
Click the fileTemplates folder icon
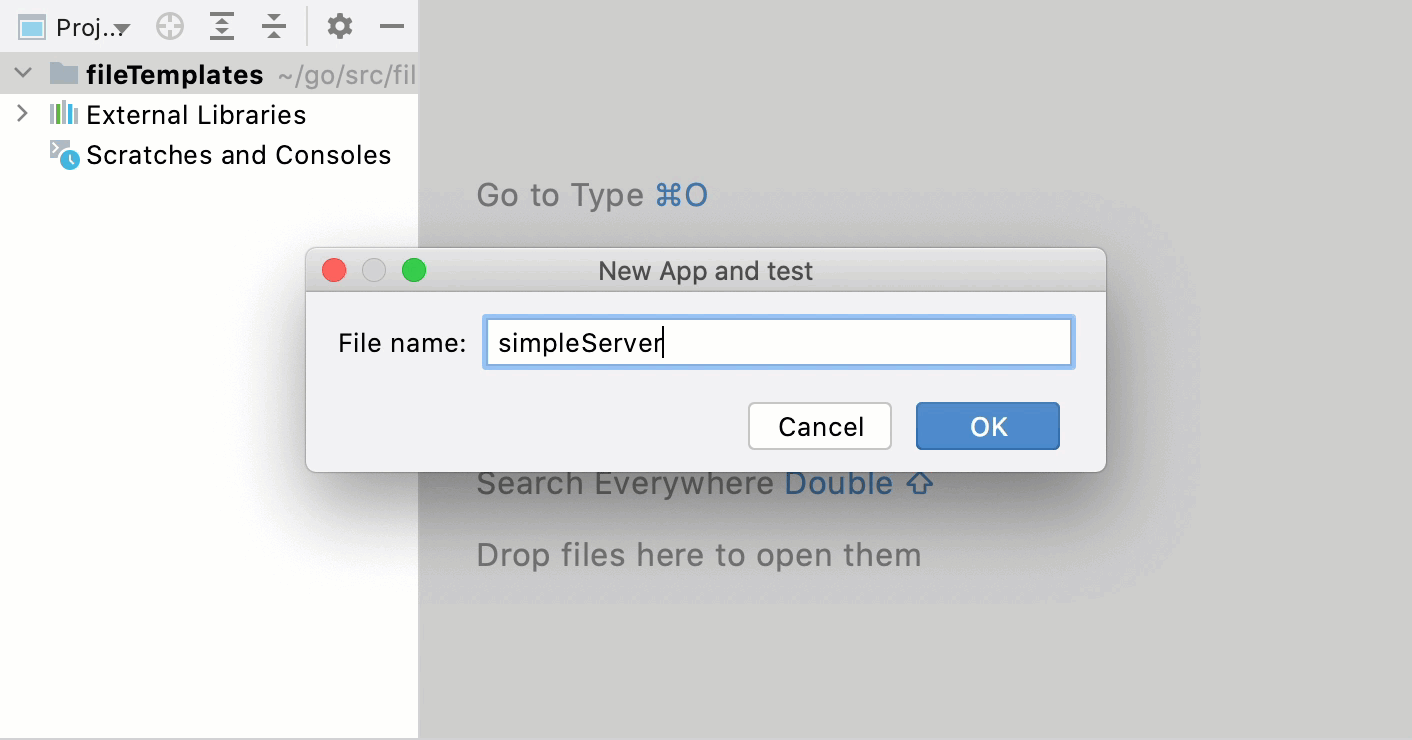point(62,73)
